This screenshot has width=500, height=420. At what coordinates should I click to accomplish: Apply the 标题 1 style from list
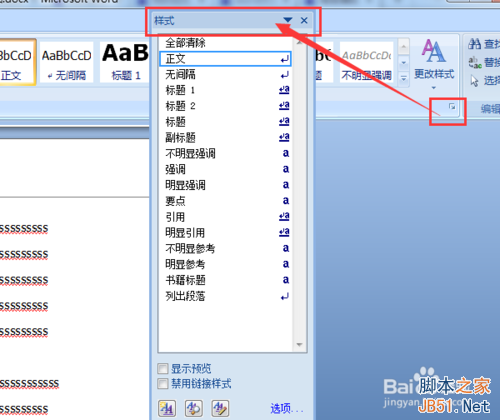225,90
